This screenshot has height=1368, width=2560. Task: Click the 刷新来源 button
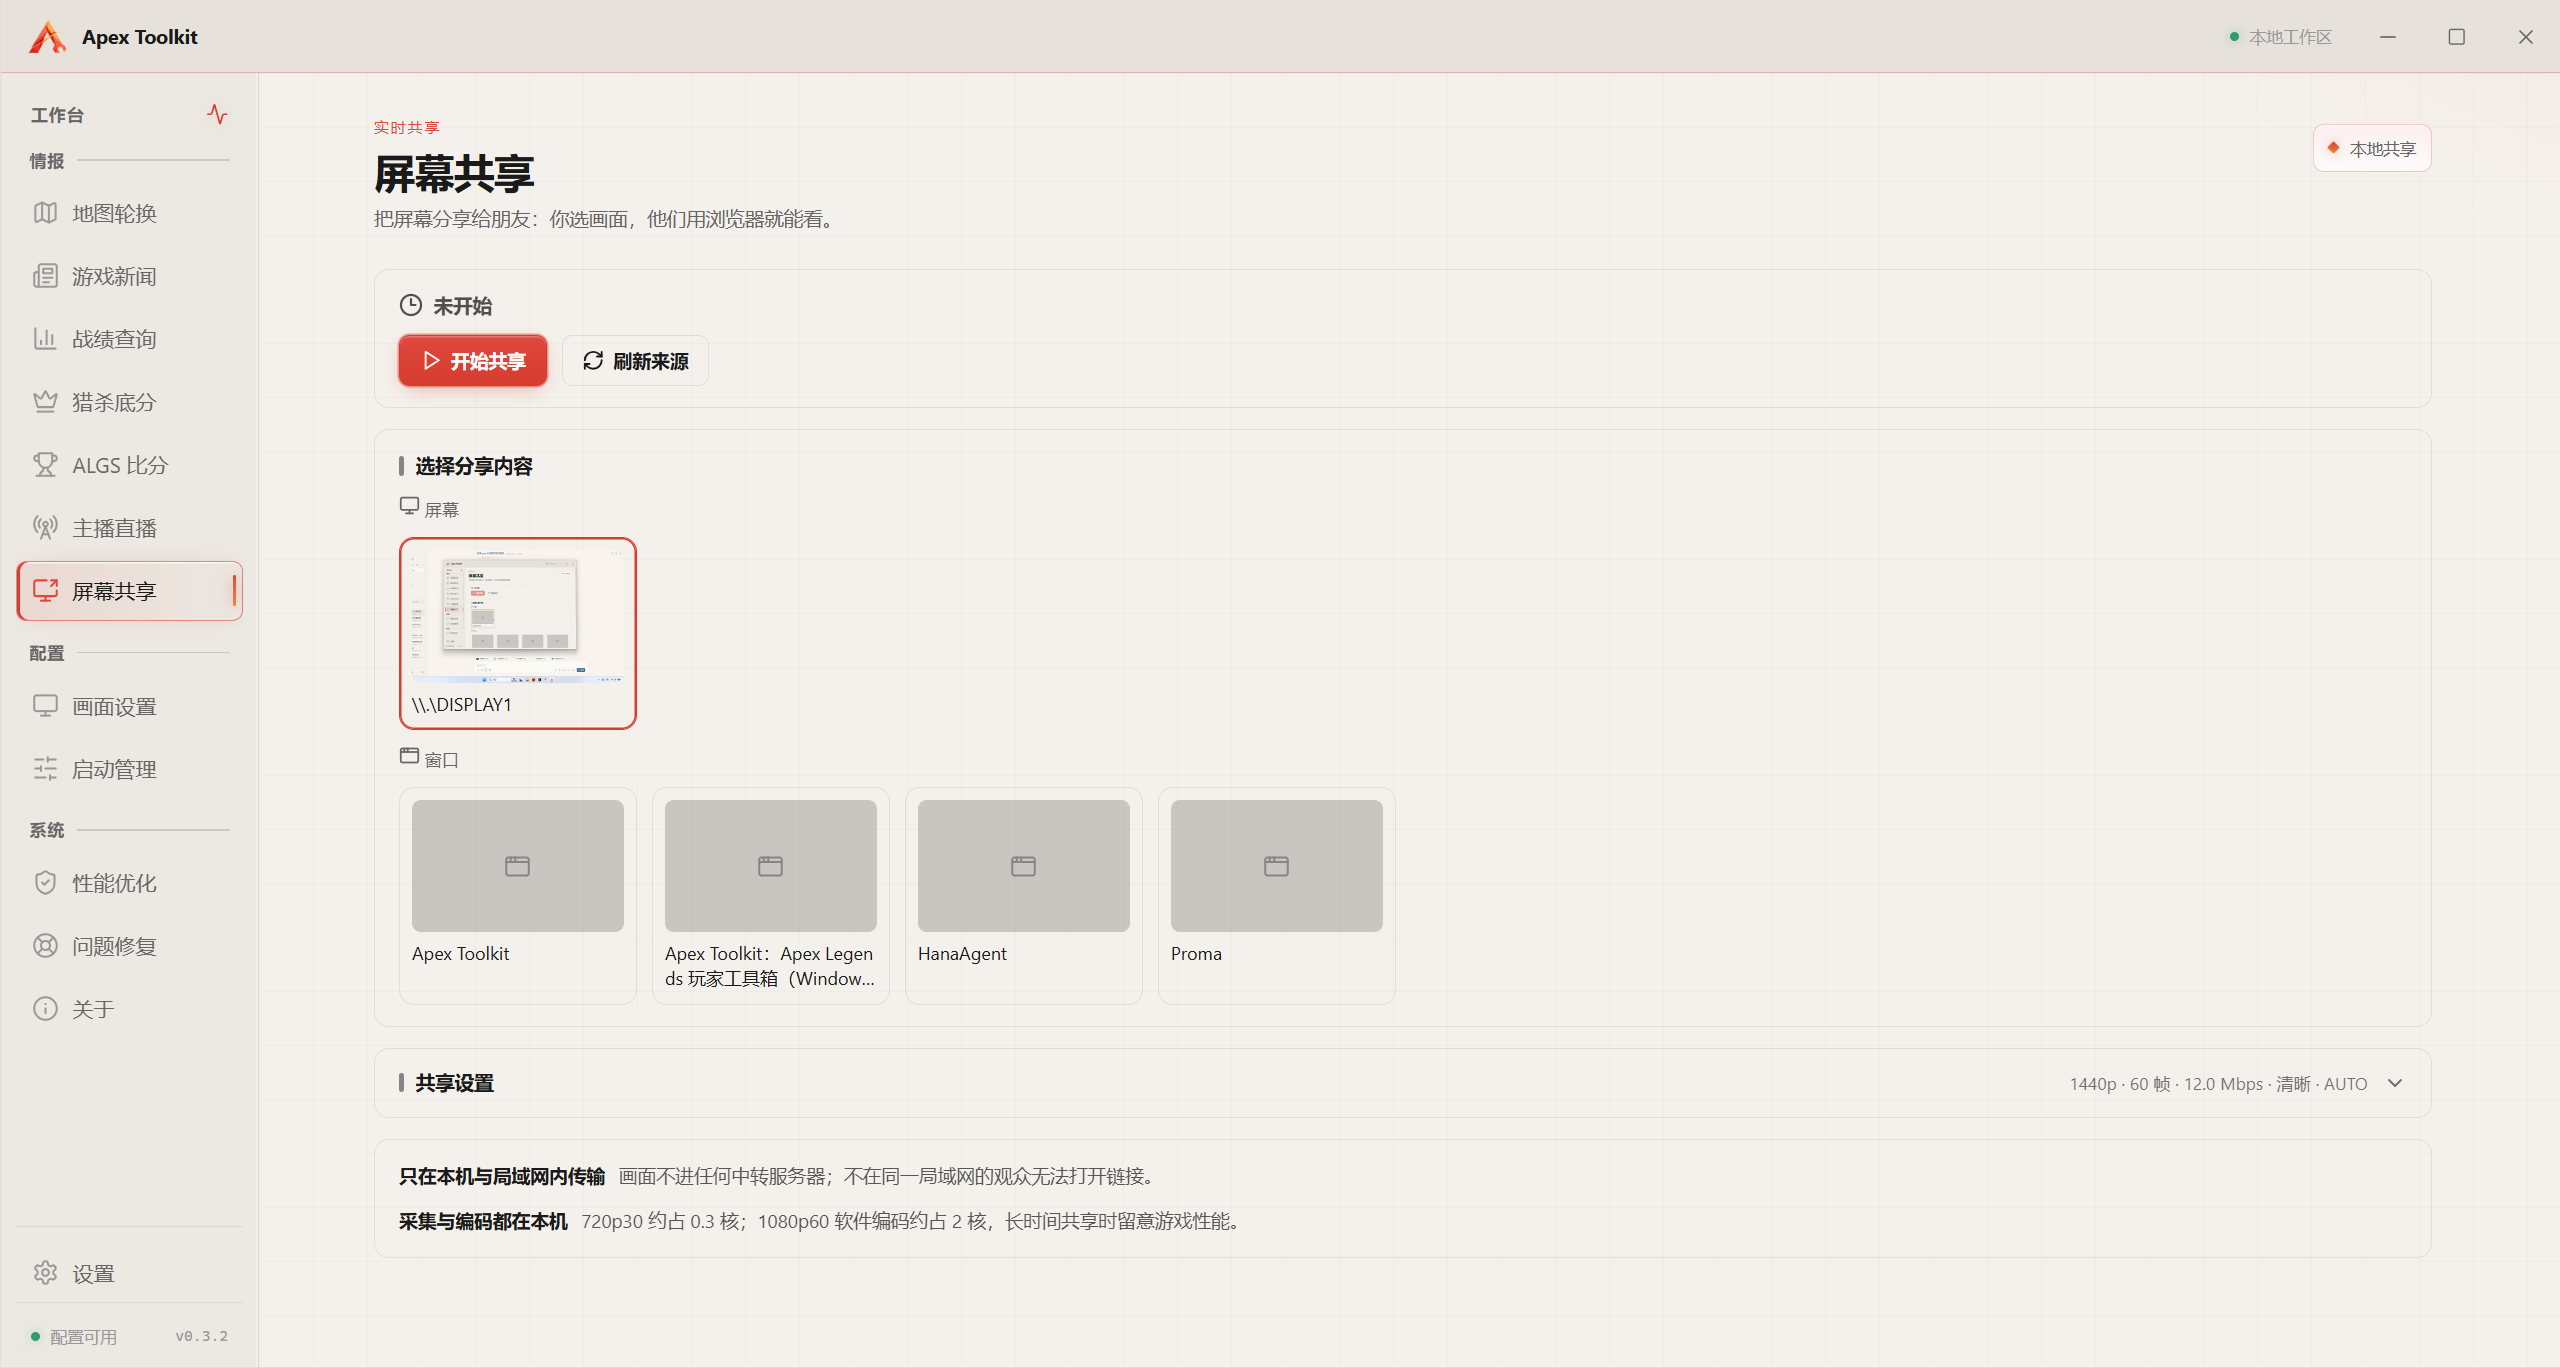(635, 361)
